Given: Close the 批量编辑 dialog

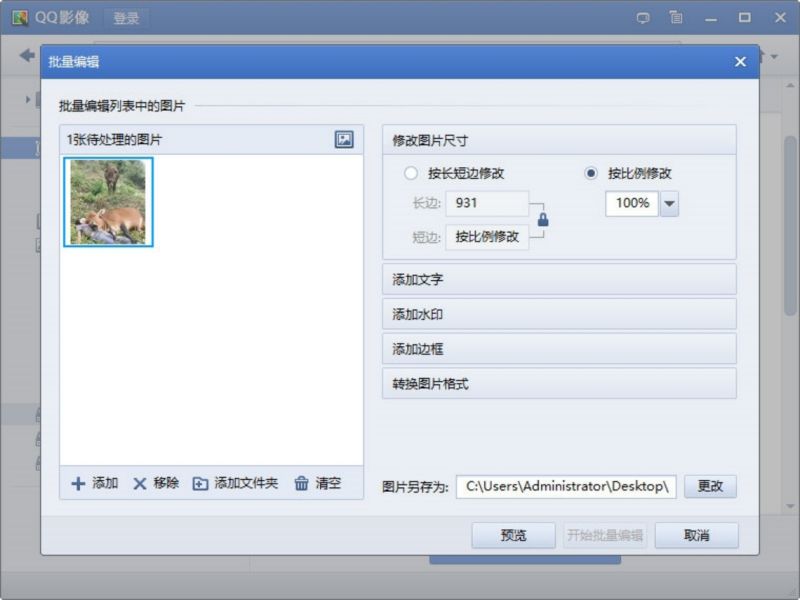Looking at the screenshot, I should 740,62.
